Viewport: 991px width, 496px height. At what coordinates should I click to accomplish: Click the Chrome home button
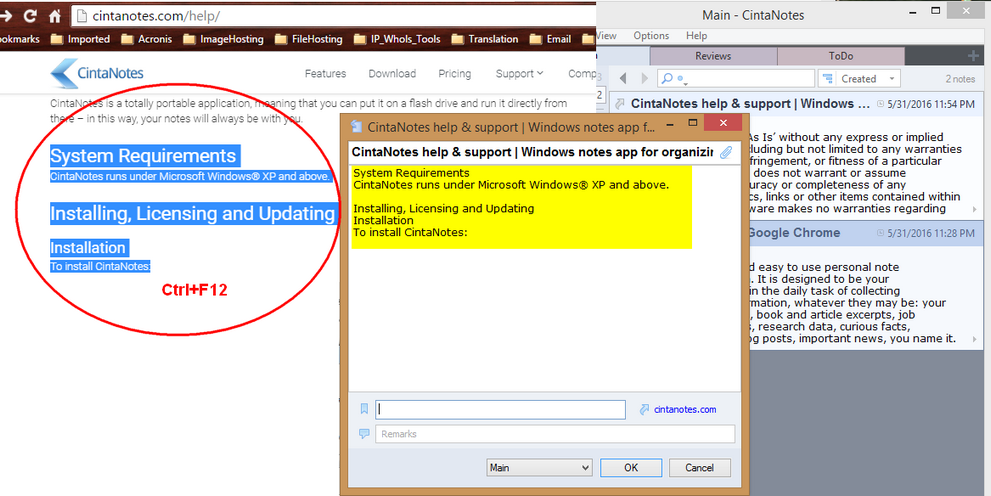tap(55, 16)
